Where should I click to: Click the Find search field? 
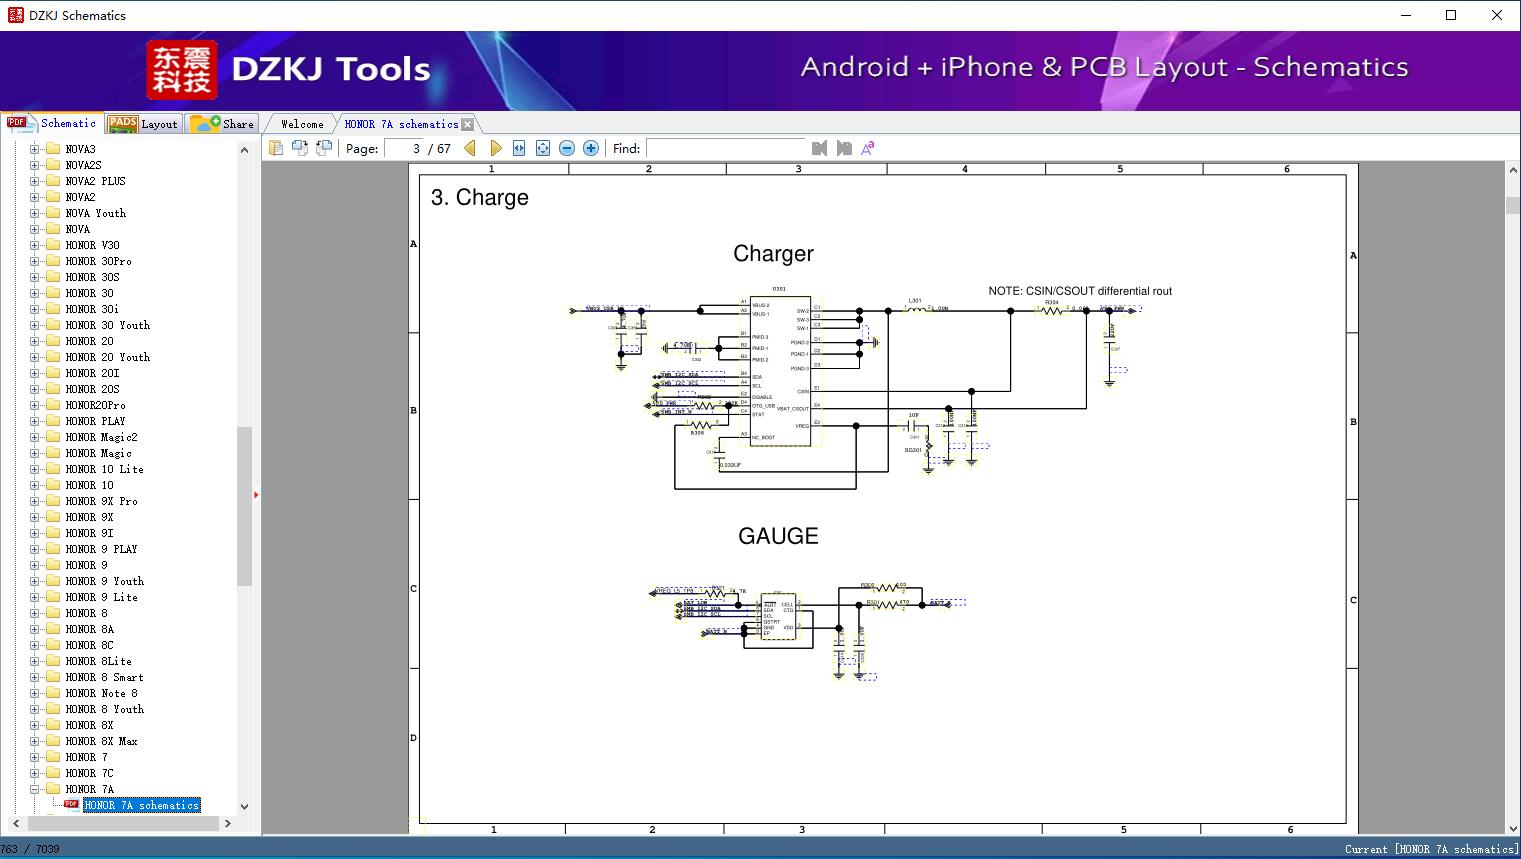click(x=725, y=148)
